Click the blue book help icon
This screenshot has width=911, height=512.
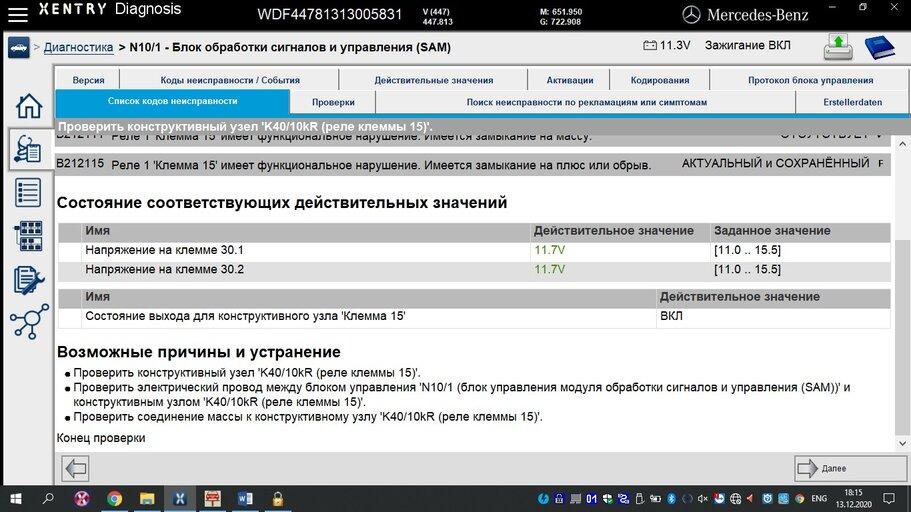click(880, 47)
